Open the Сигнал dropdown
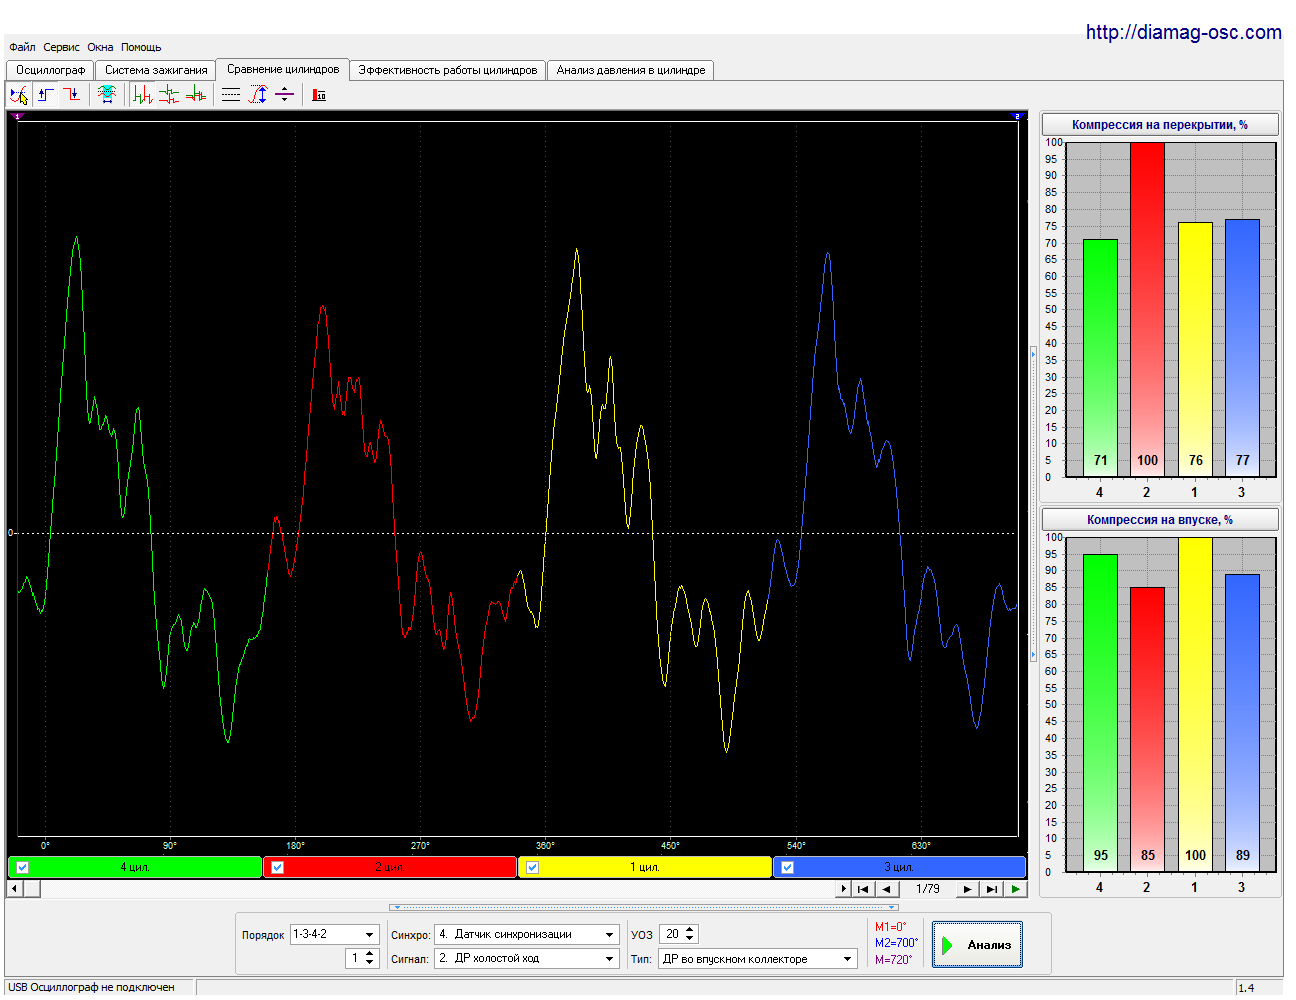This screenshot has width=1296, height=1000. coord(527,958)
